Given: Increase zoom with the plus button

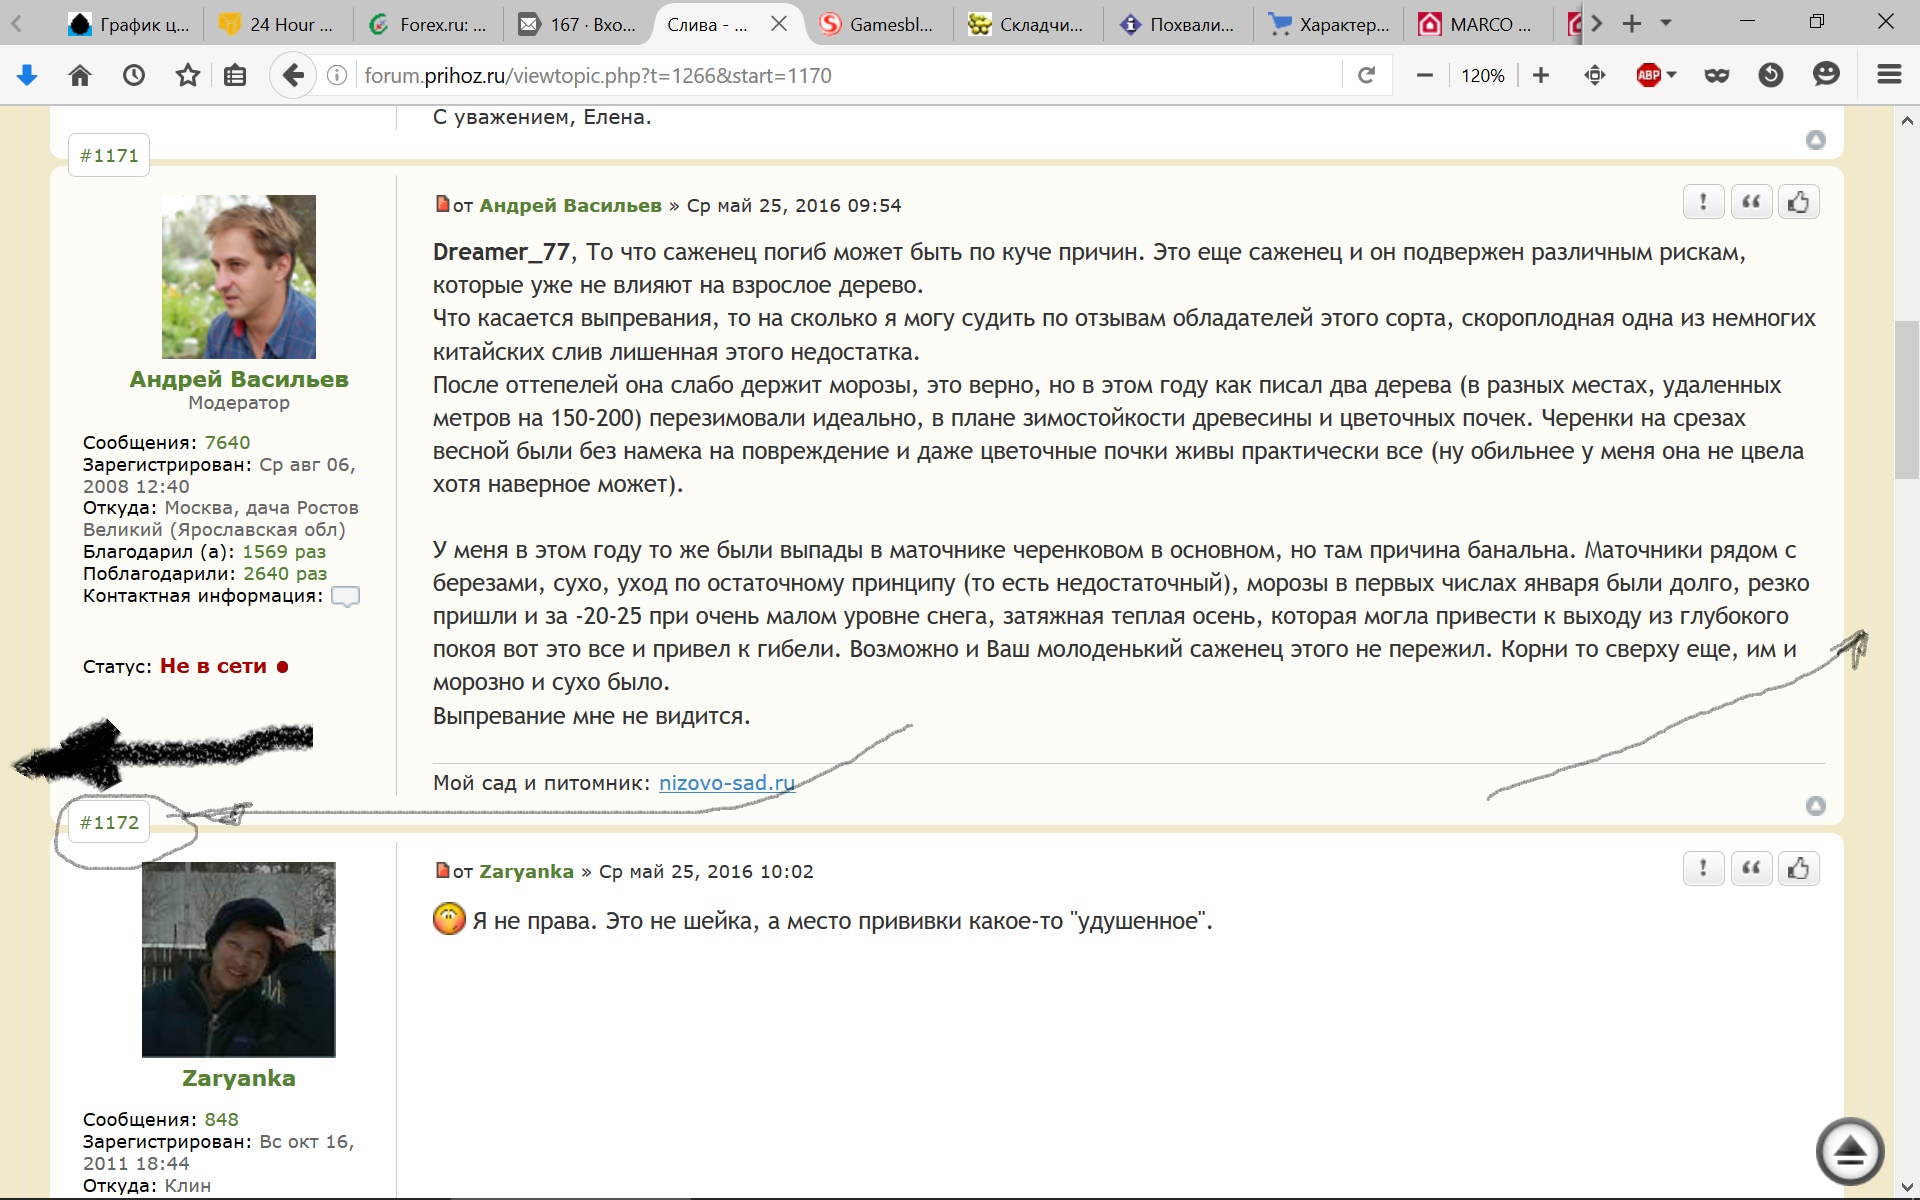Looking at the screenshot, I should [1540, 75].
